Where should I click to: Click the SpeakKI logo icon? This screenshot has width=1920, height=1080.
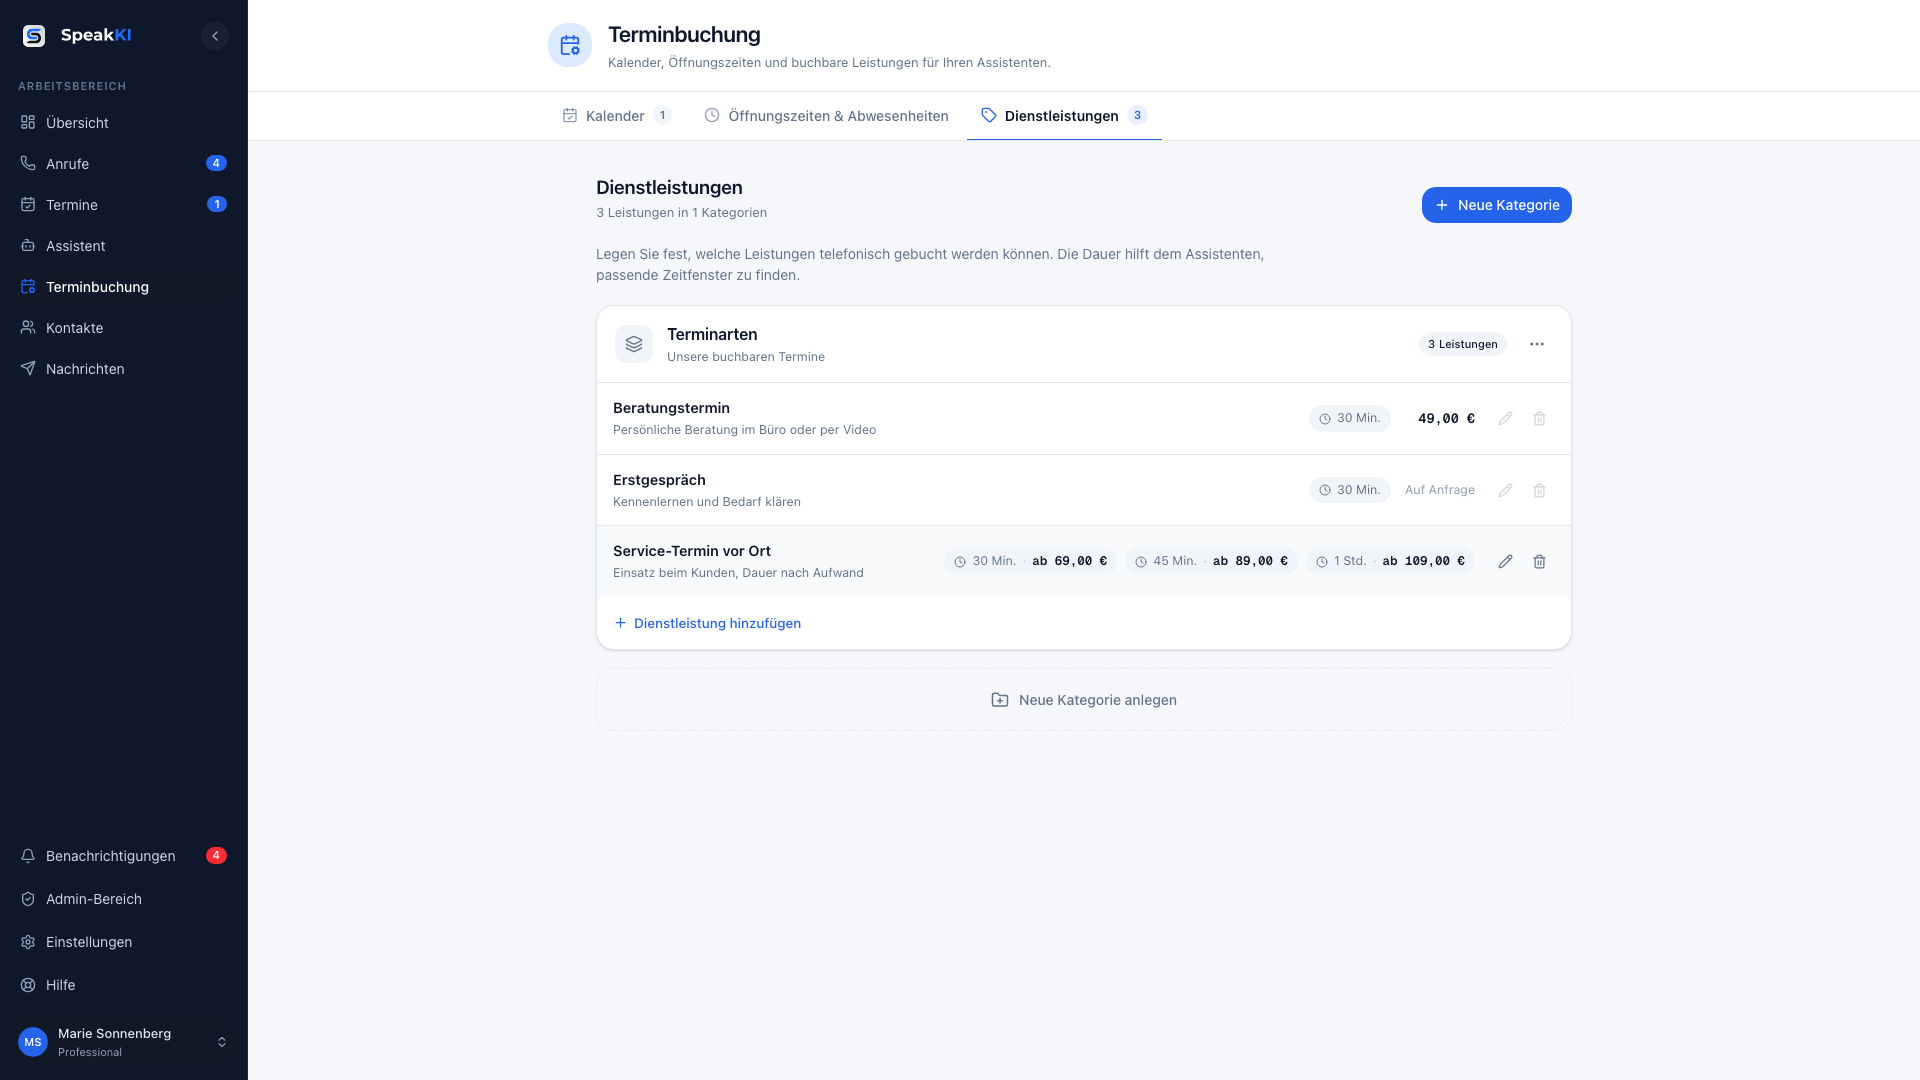tap(34, 36)
